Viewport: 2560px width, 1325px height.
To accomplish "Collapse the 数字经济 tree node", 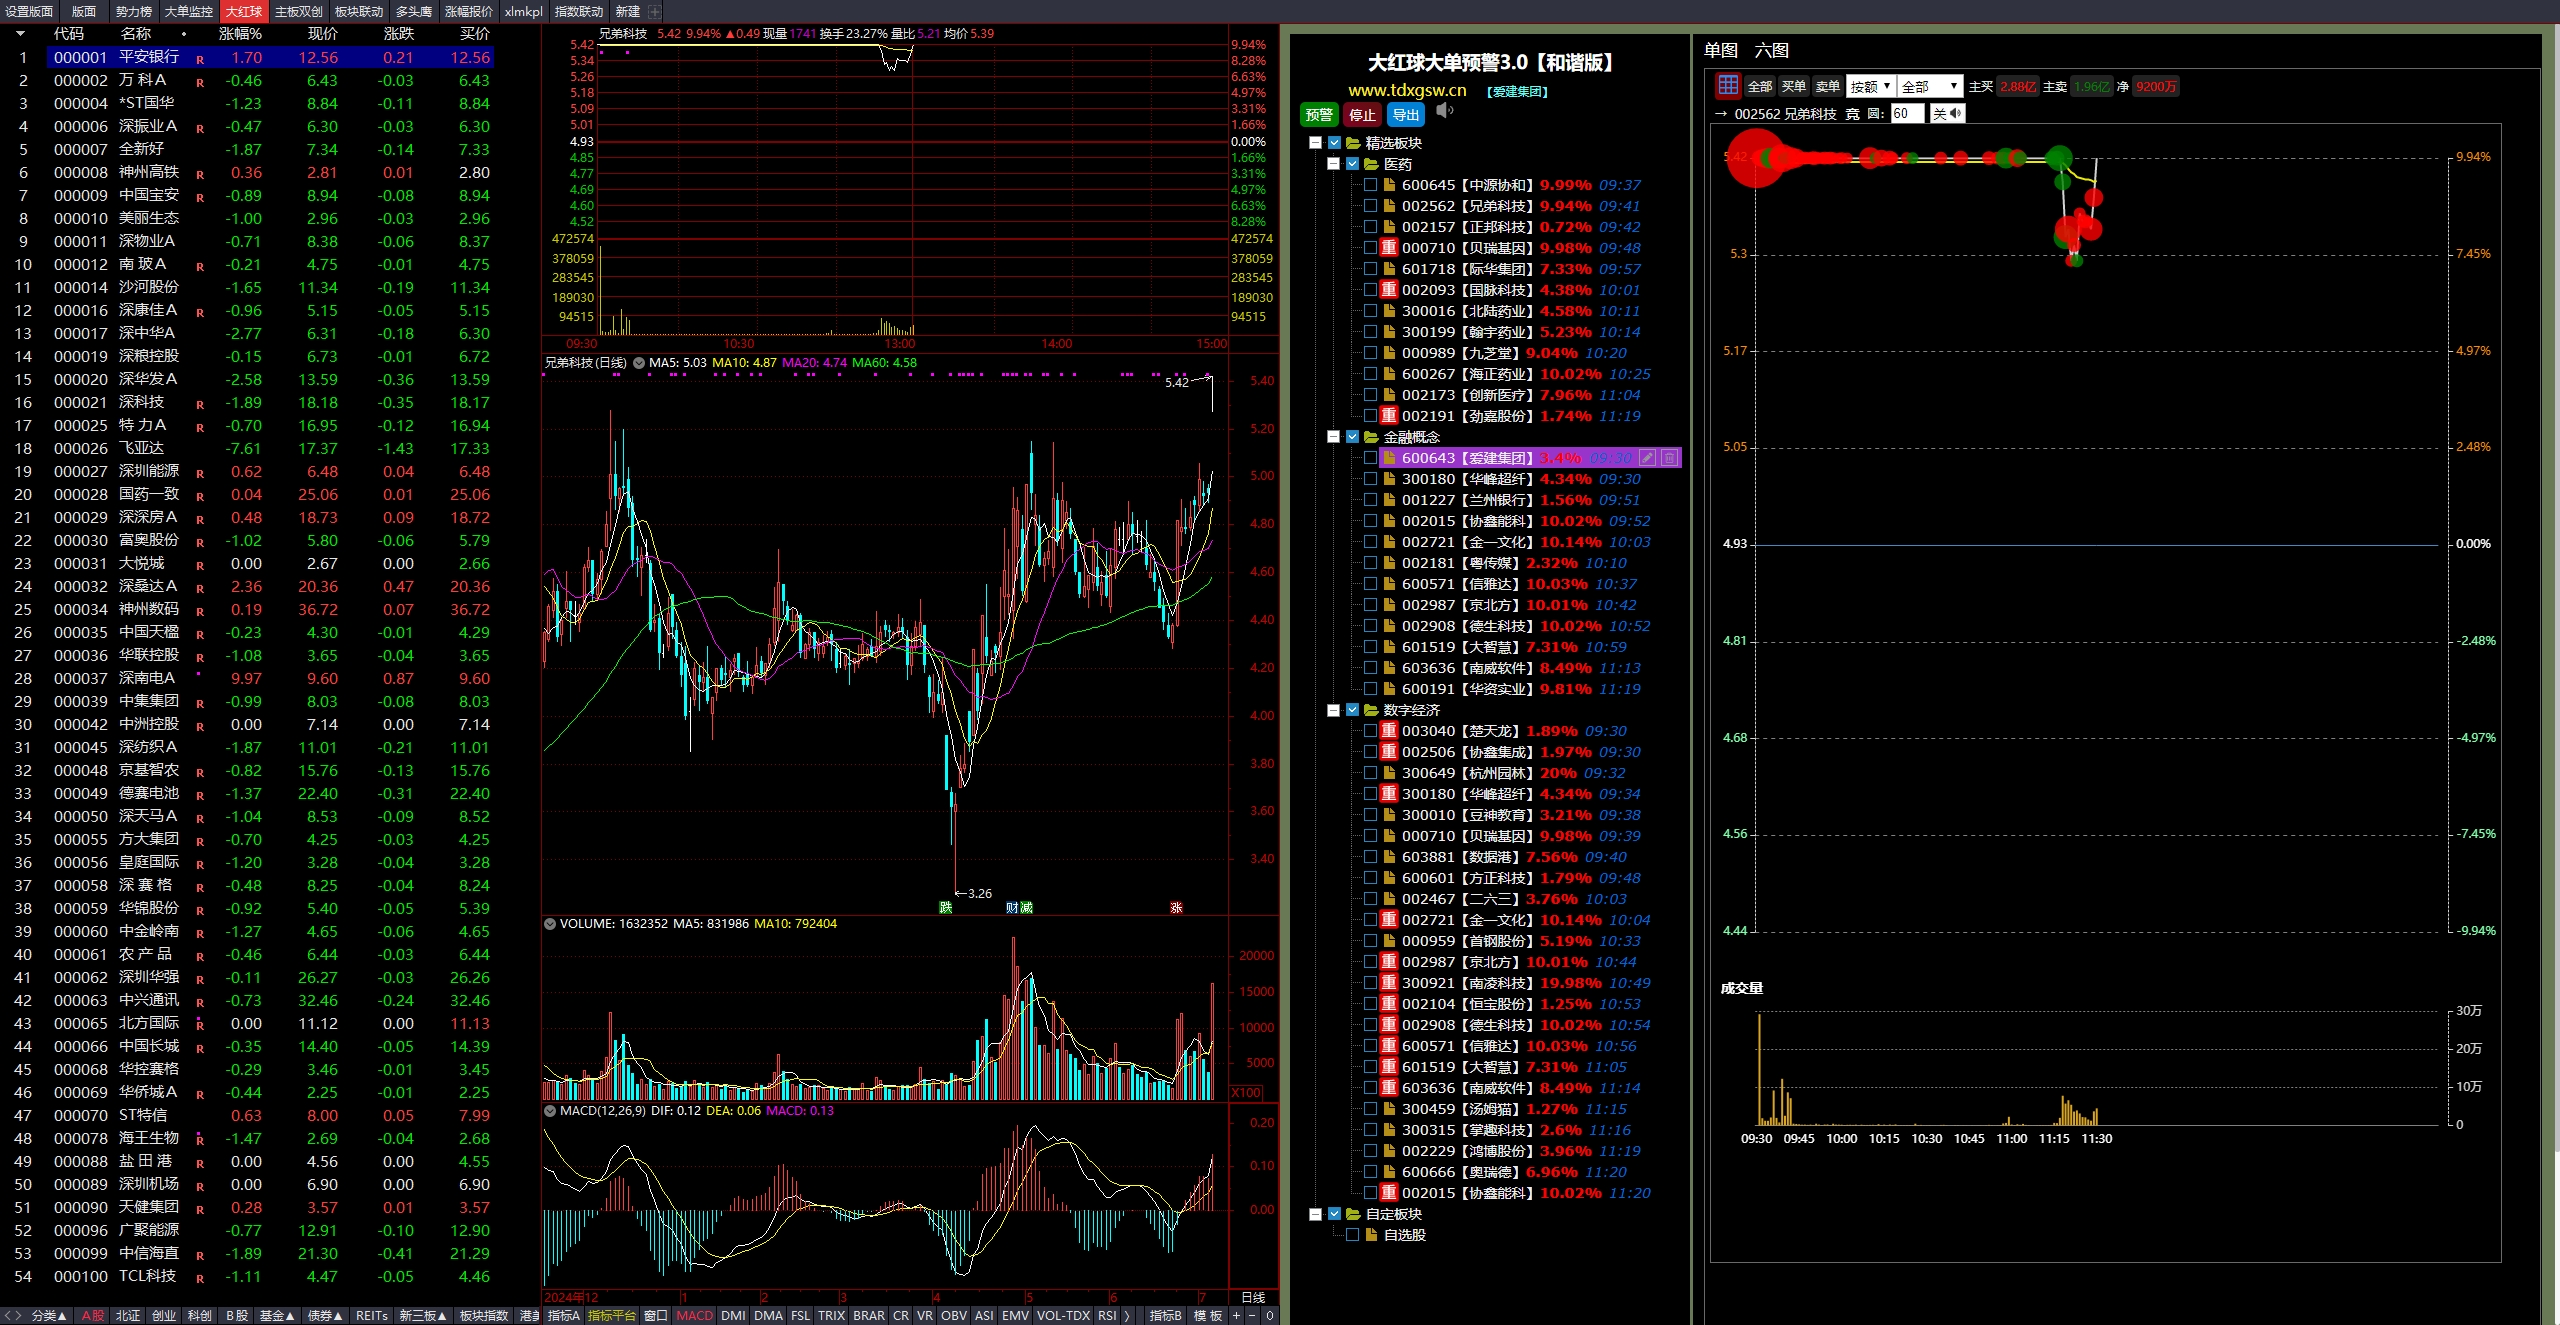I will tap(1333, 710).
